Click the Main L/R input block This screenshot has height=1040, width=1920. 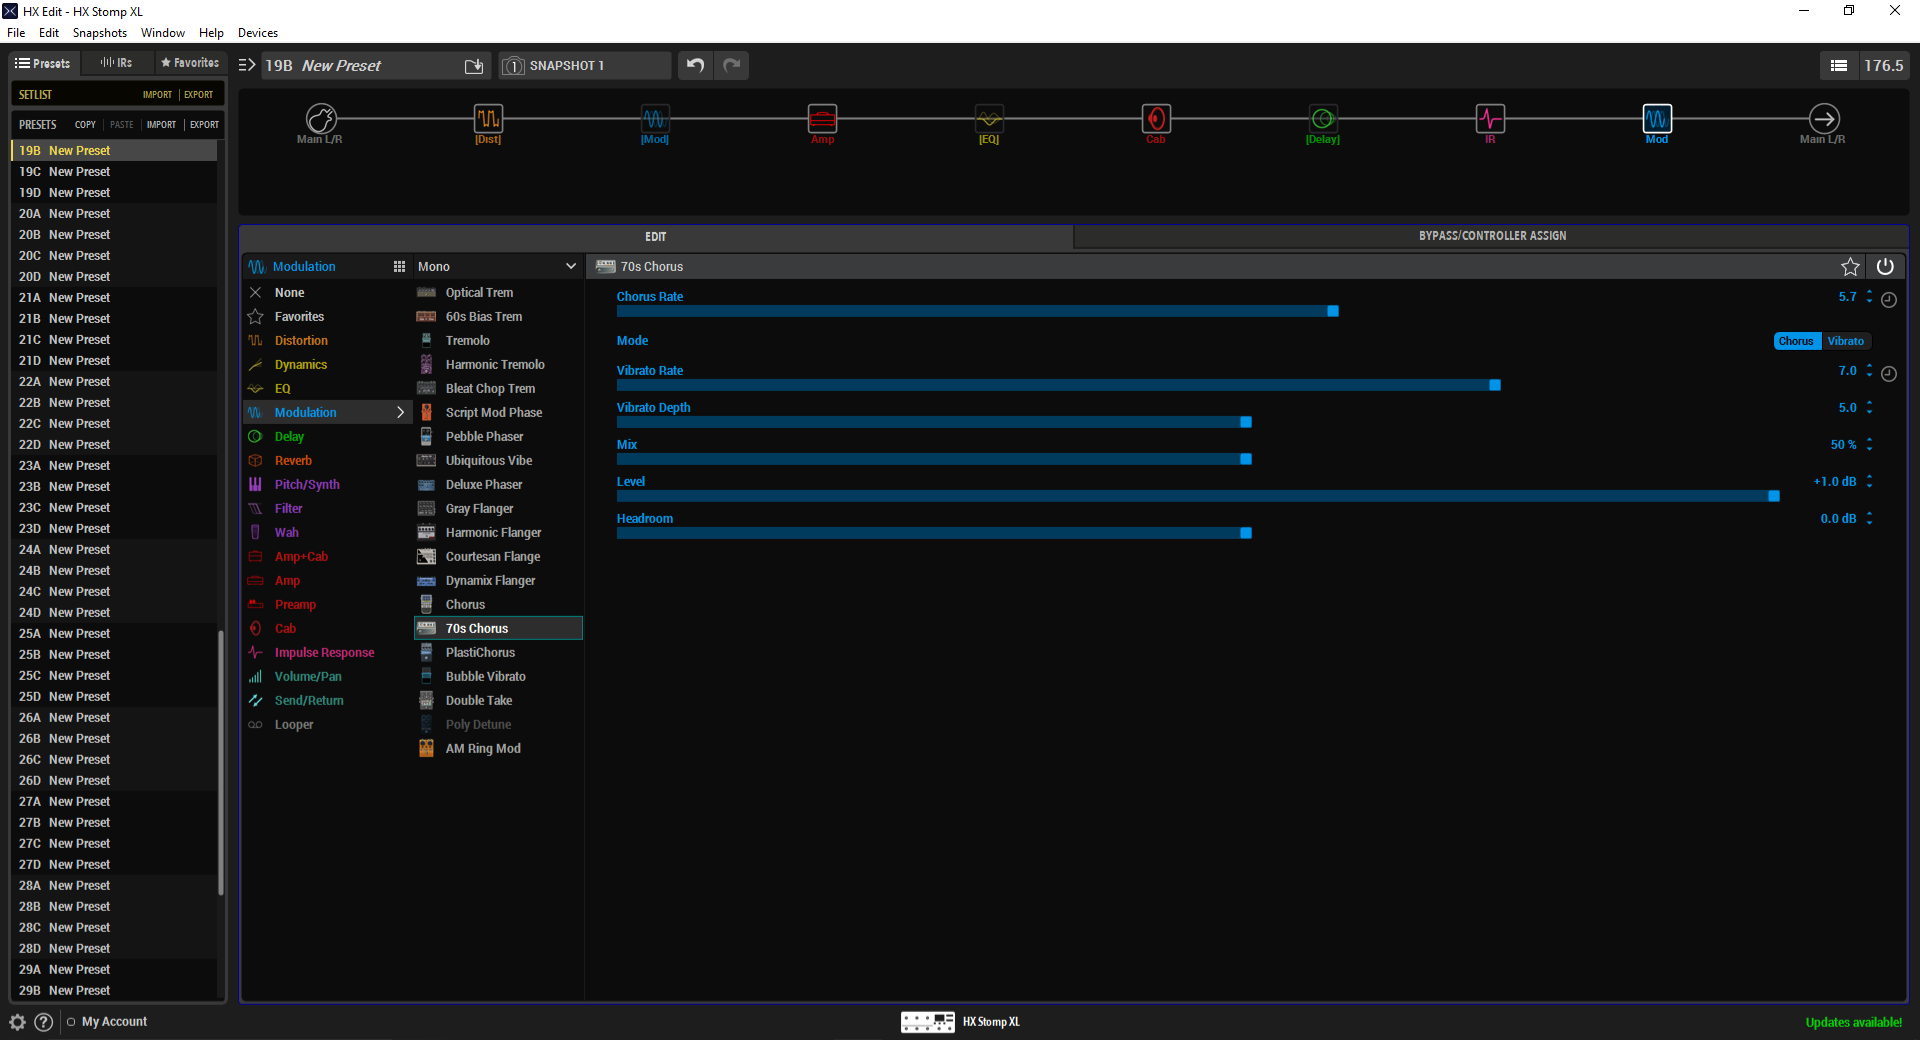[x=321, y=119]
